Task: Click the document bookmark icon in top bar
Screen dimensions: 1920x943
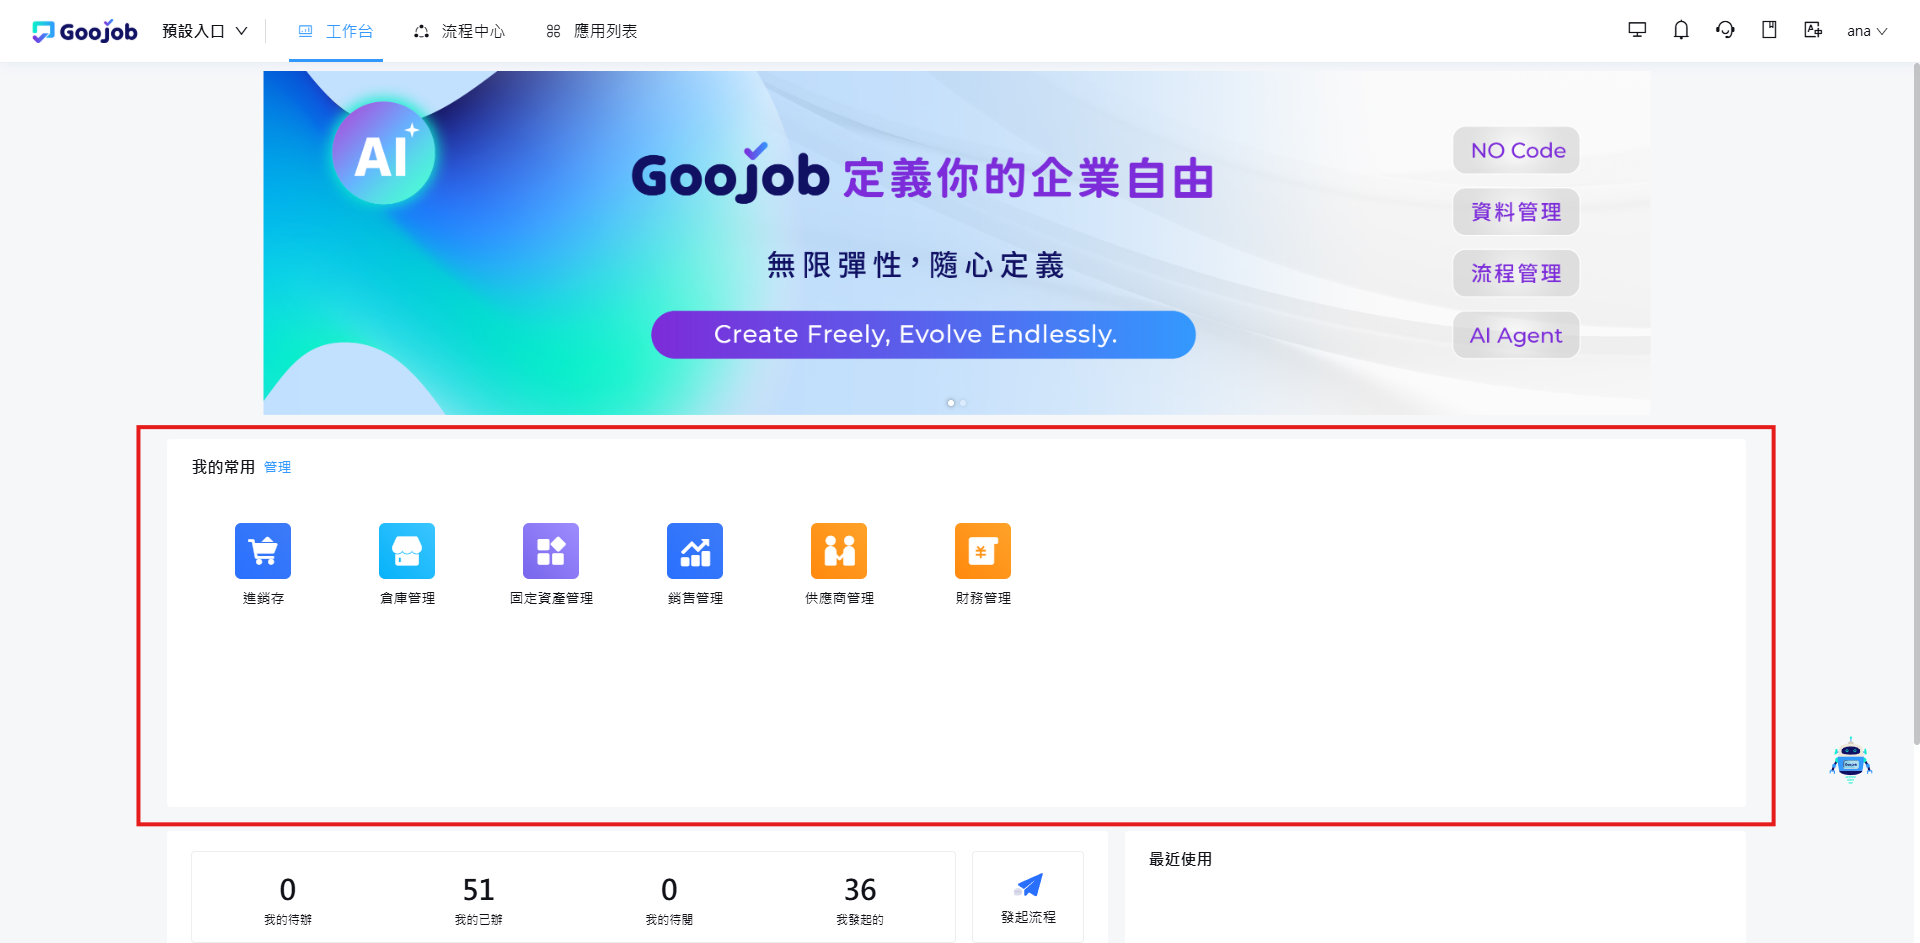Action: (x=1769, y=30)
